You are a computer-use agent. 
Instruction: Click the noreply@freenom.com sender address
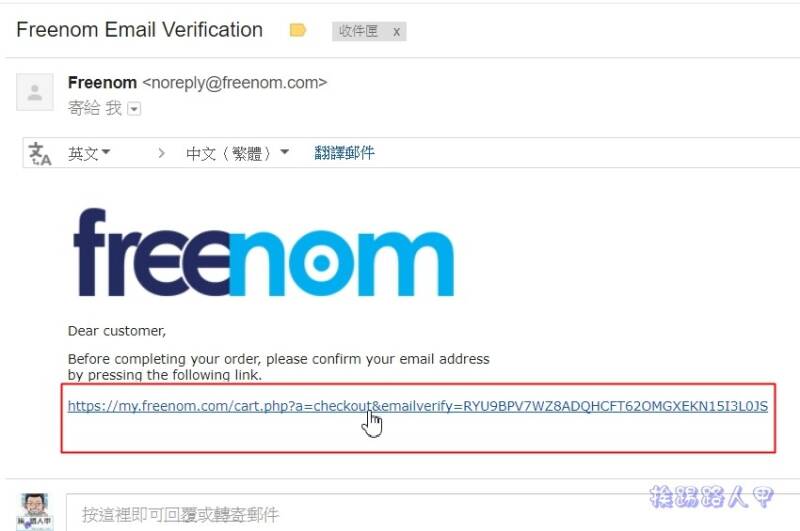coord(235,83)
